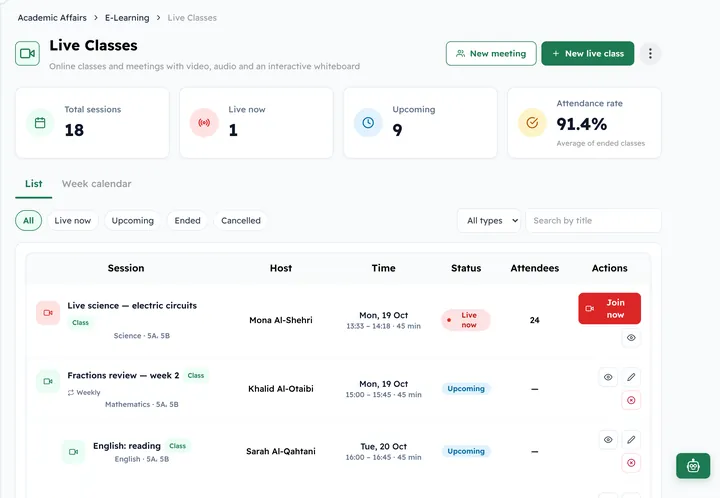Go to Academic Affairs breadcrumb
The width and height of the screenshot is (720, 498).
click(x=52, y=18)
